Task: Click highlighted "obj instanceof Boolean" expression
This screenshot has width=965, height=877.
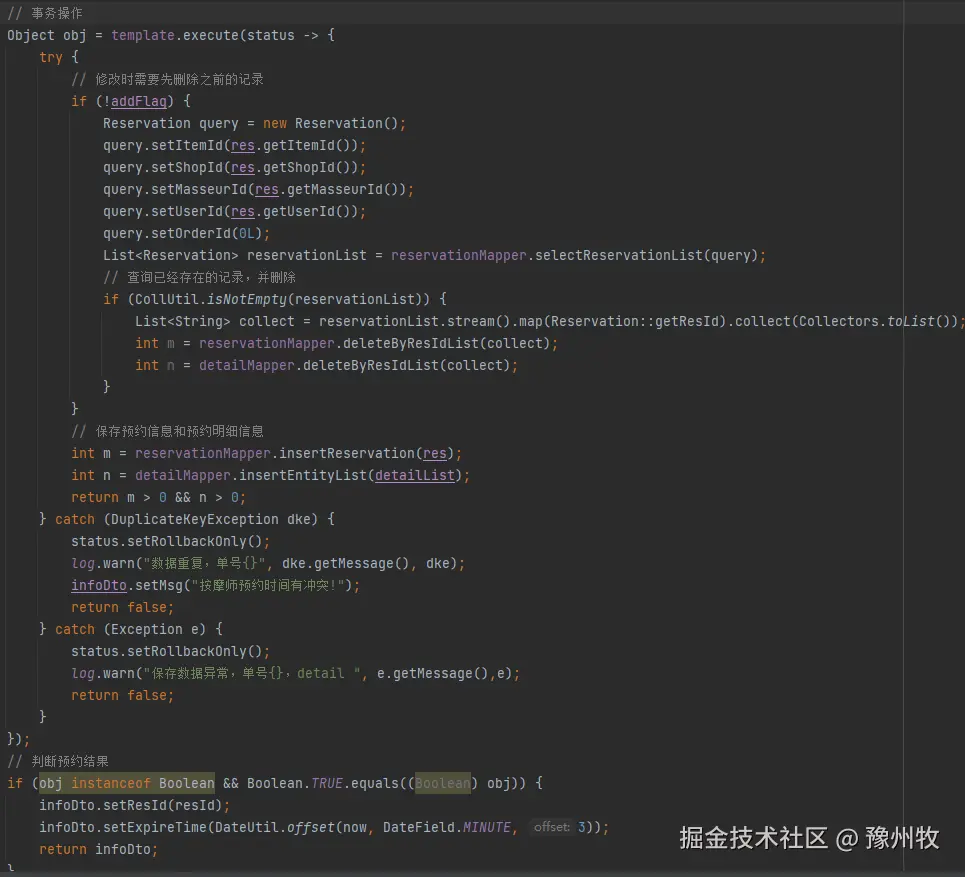Action: click(127, 783)
